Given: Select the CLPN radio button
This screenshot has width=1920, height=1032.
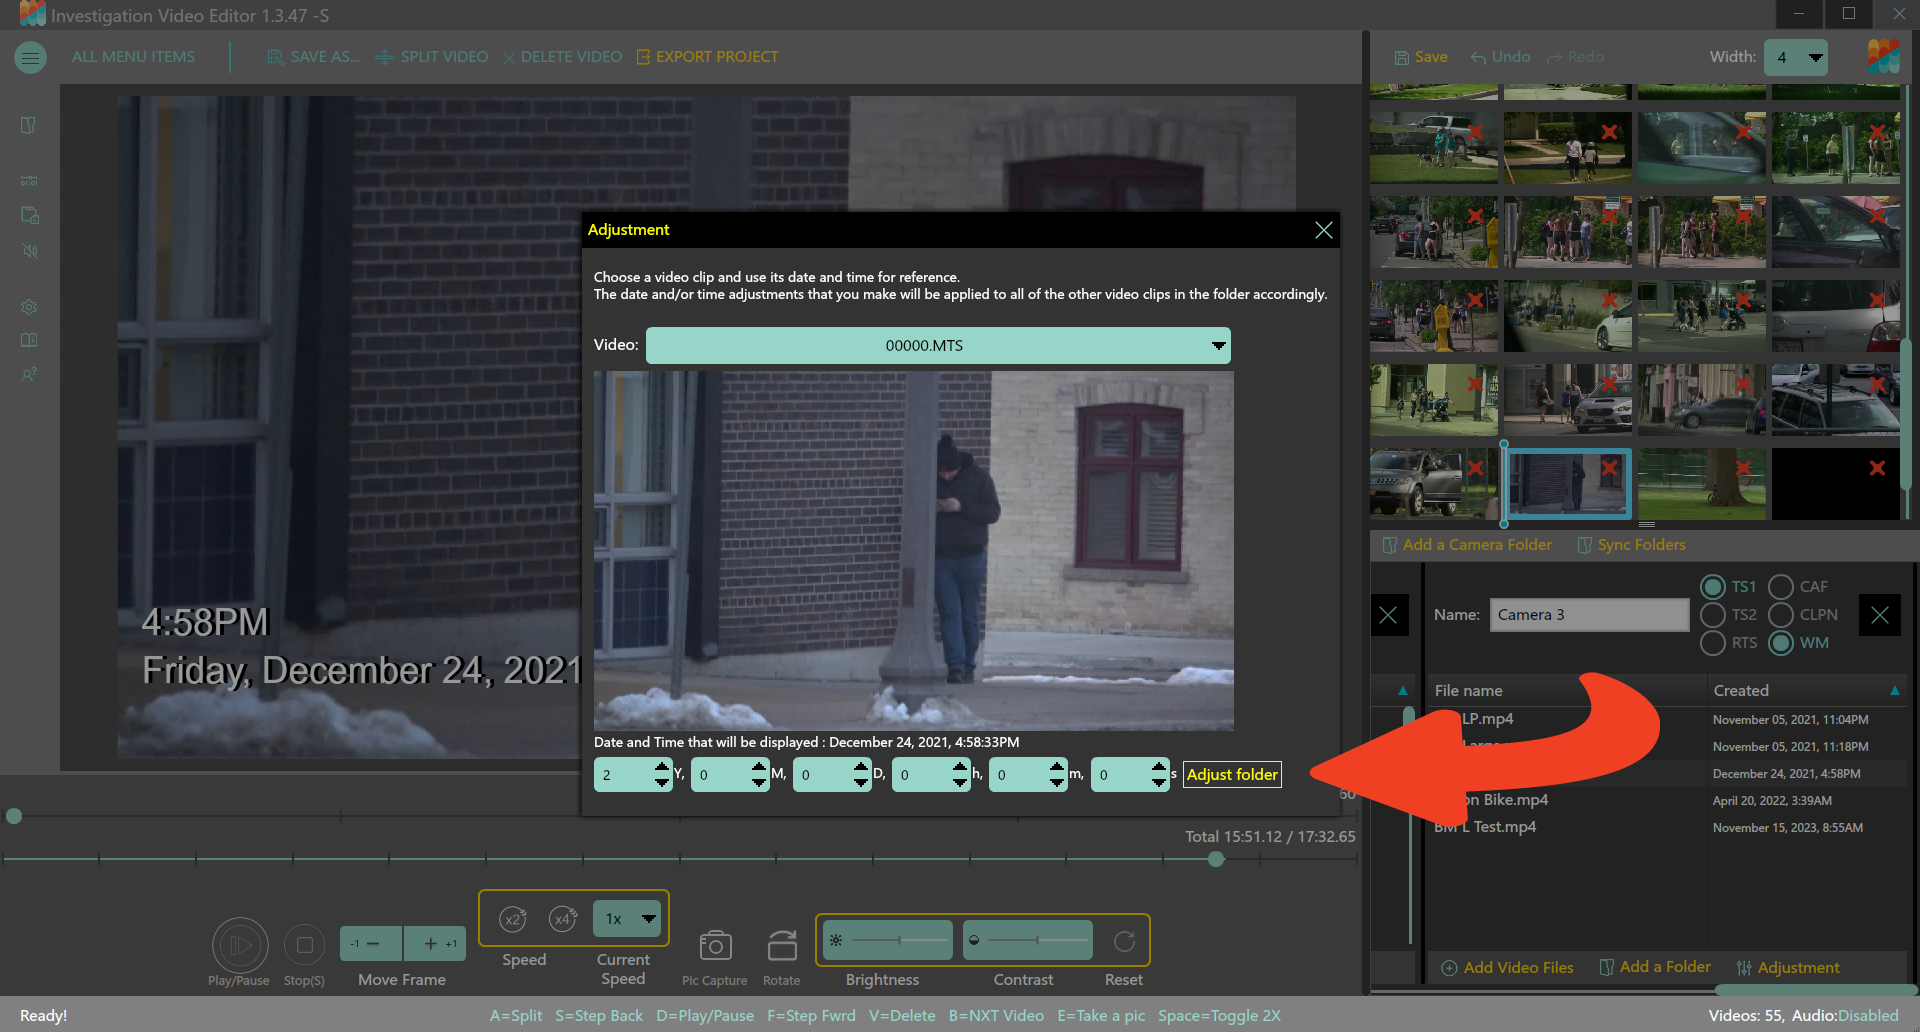Looking at the screenshot, I should pyautogui.click(x=1780, y=615).
